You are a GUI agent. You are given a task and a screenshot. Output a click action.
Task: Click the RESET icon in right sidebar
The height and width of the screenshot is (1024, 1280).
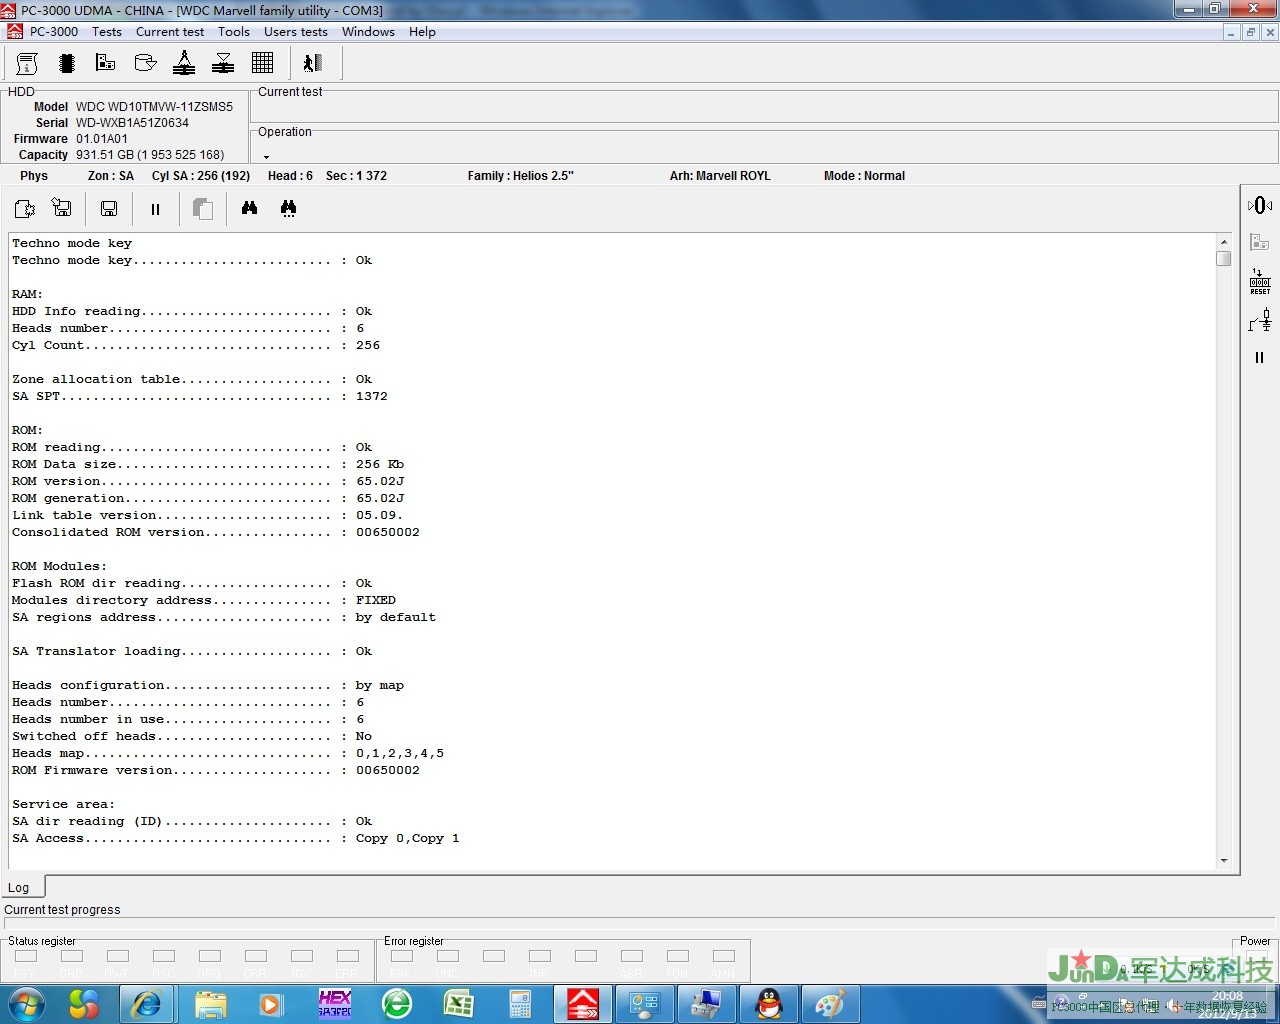(1260, 281)
